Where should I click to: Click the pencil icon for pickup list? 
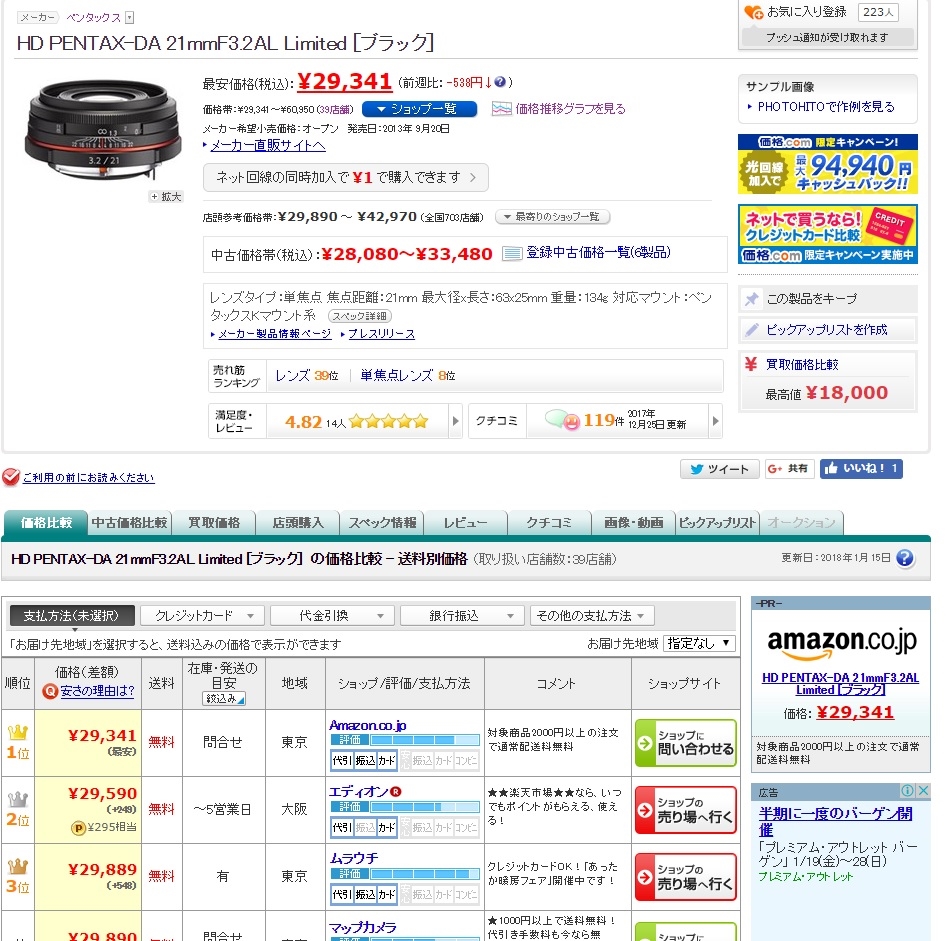[x=751, y=329]
